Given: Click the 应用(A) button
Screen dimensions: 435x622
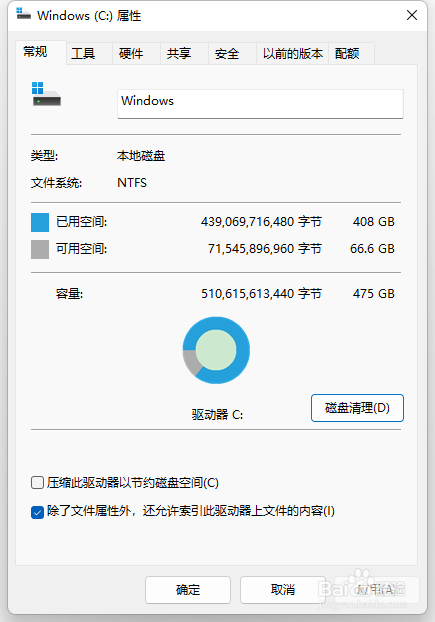Looking at the screenshot, I should coord(377,590).
